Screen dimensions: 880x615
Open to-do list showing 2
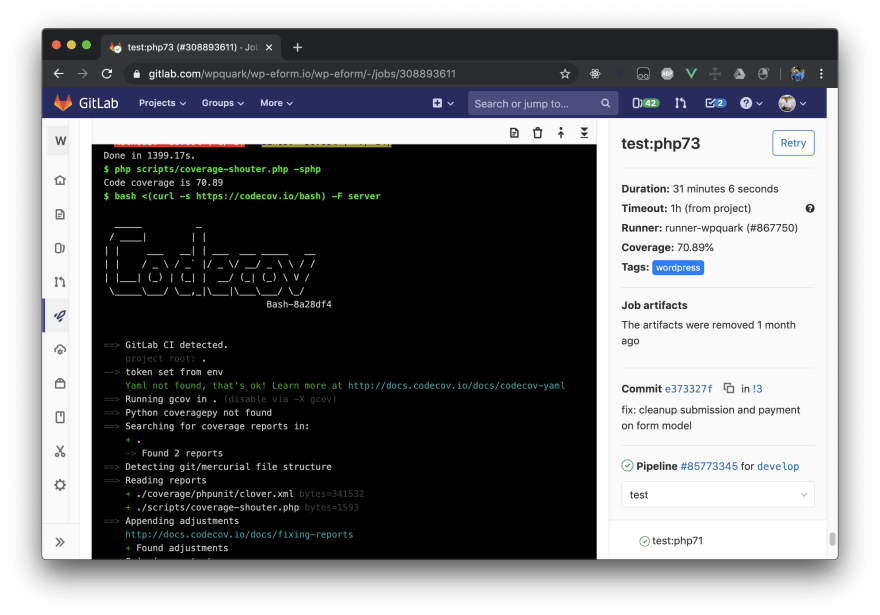pyautogui.click(x=715, y=103)
